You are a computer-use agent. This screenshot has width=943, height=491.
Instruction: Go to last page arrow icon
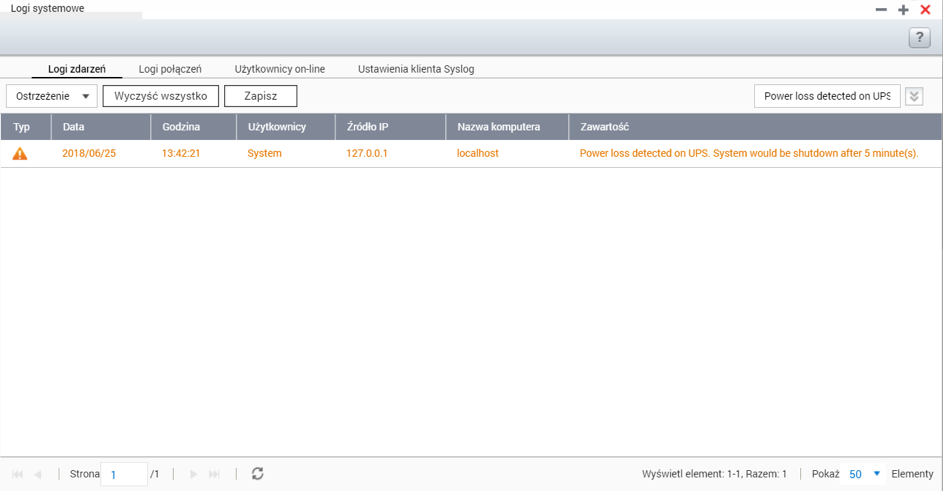click(x=214, y=474)
